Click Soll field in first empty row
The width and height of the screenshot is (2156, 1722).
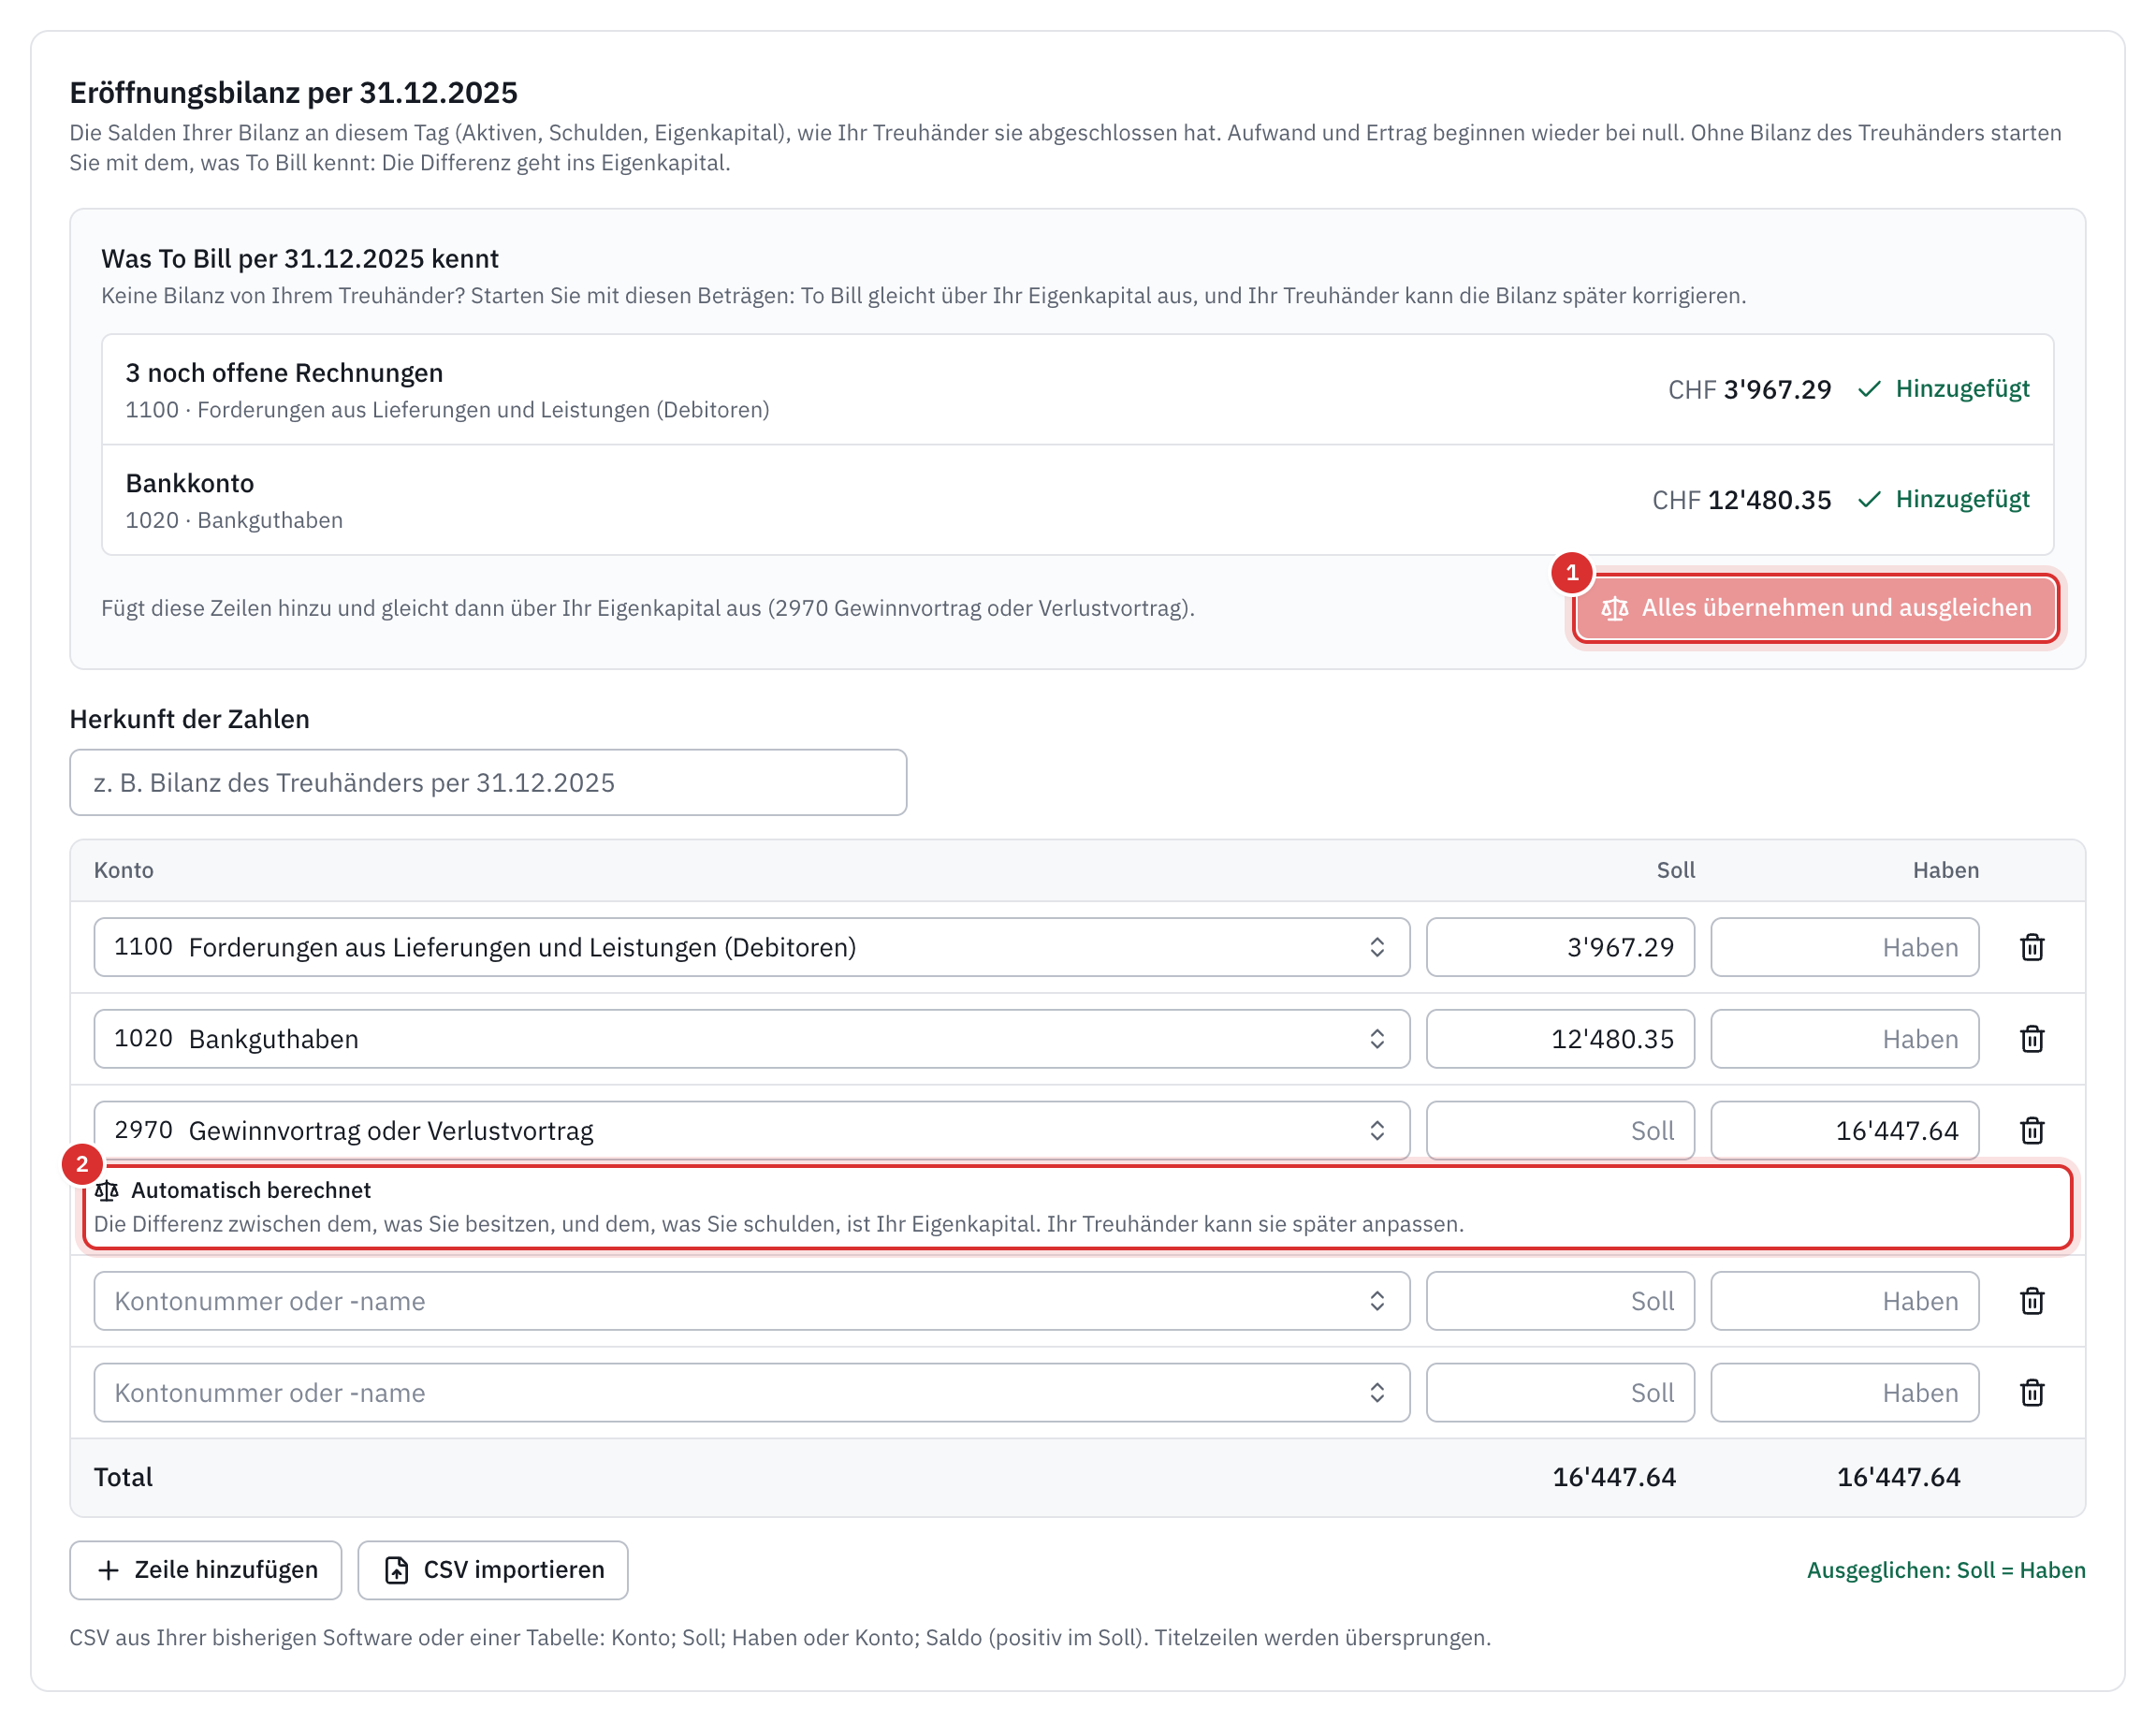pyautogui.click(x=1560, y=1301)
